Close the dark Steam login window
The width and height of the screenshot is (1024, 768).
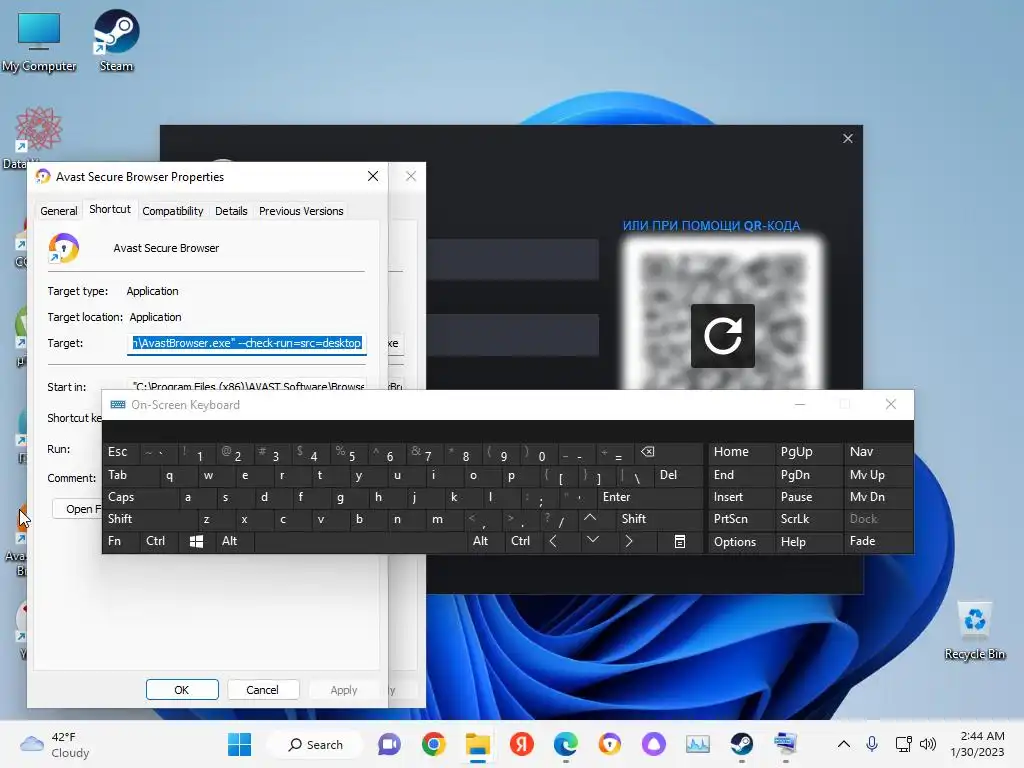pos(848,138)
